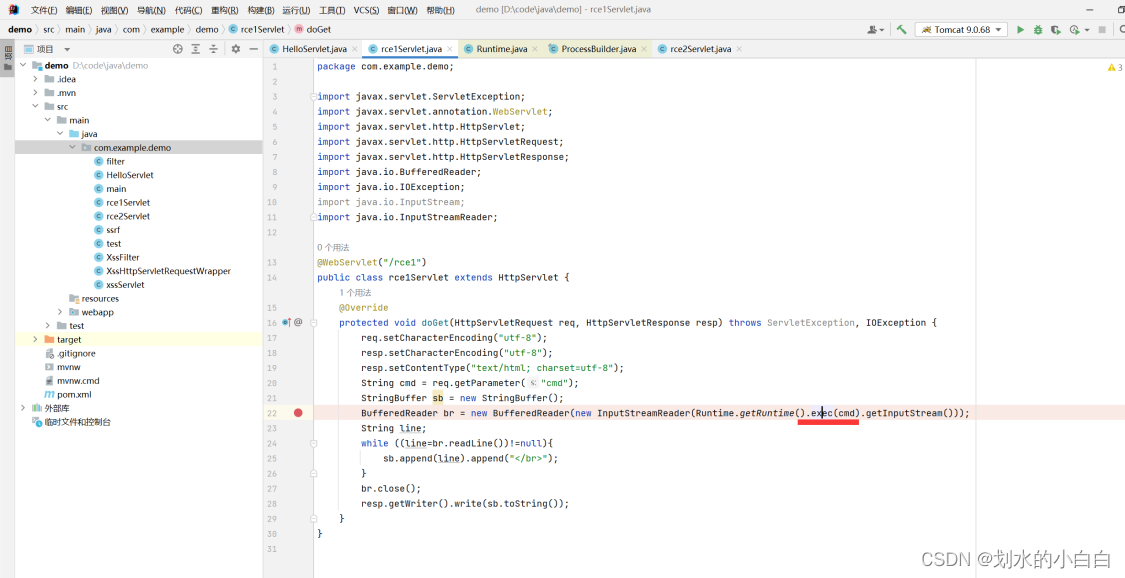Image resolution: width=1125 pixels, height=578 pixels.
Task: Open project panel gear settings
Action: coord(235,49)
